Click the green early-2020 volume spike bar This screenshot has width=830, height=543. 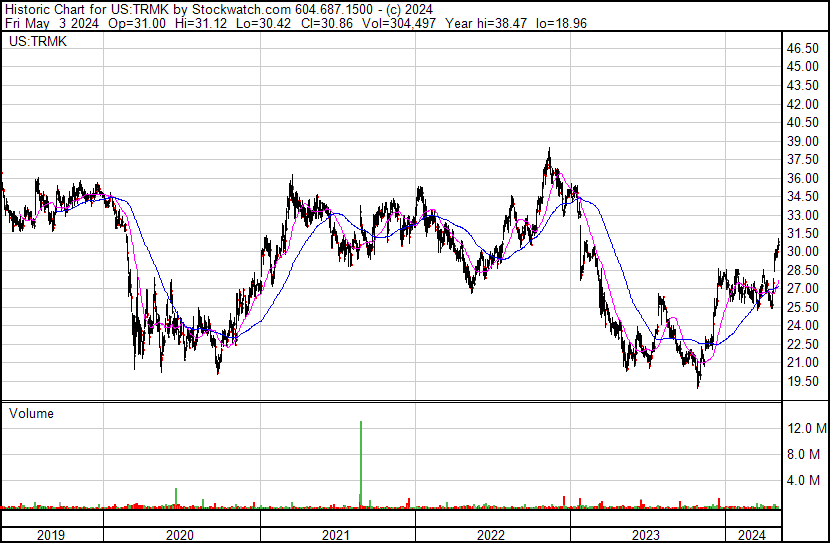[176, 498]
